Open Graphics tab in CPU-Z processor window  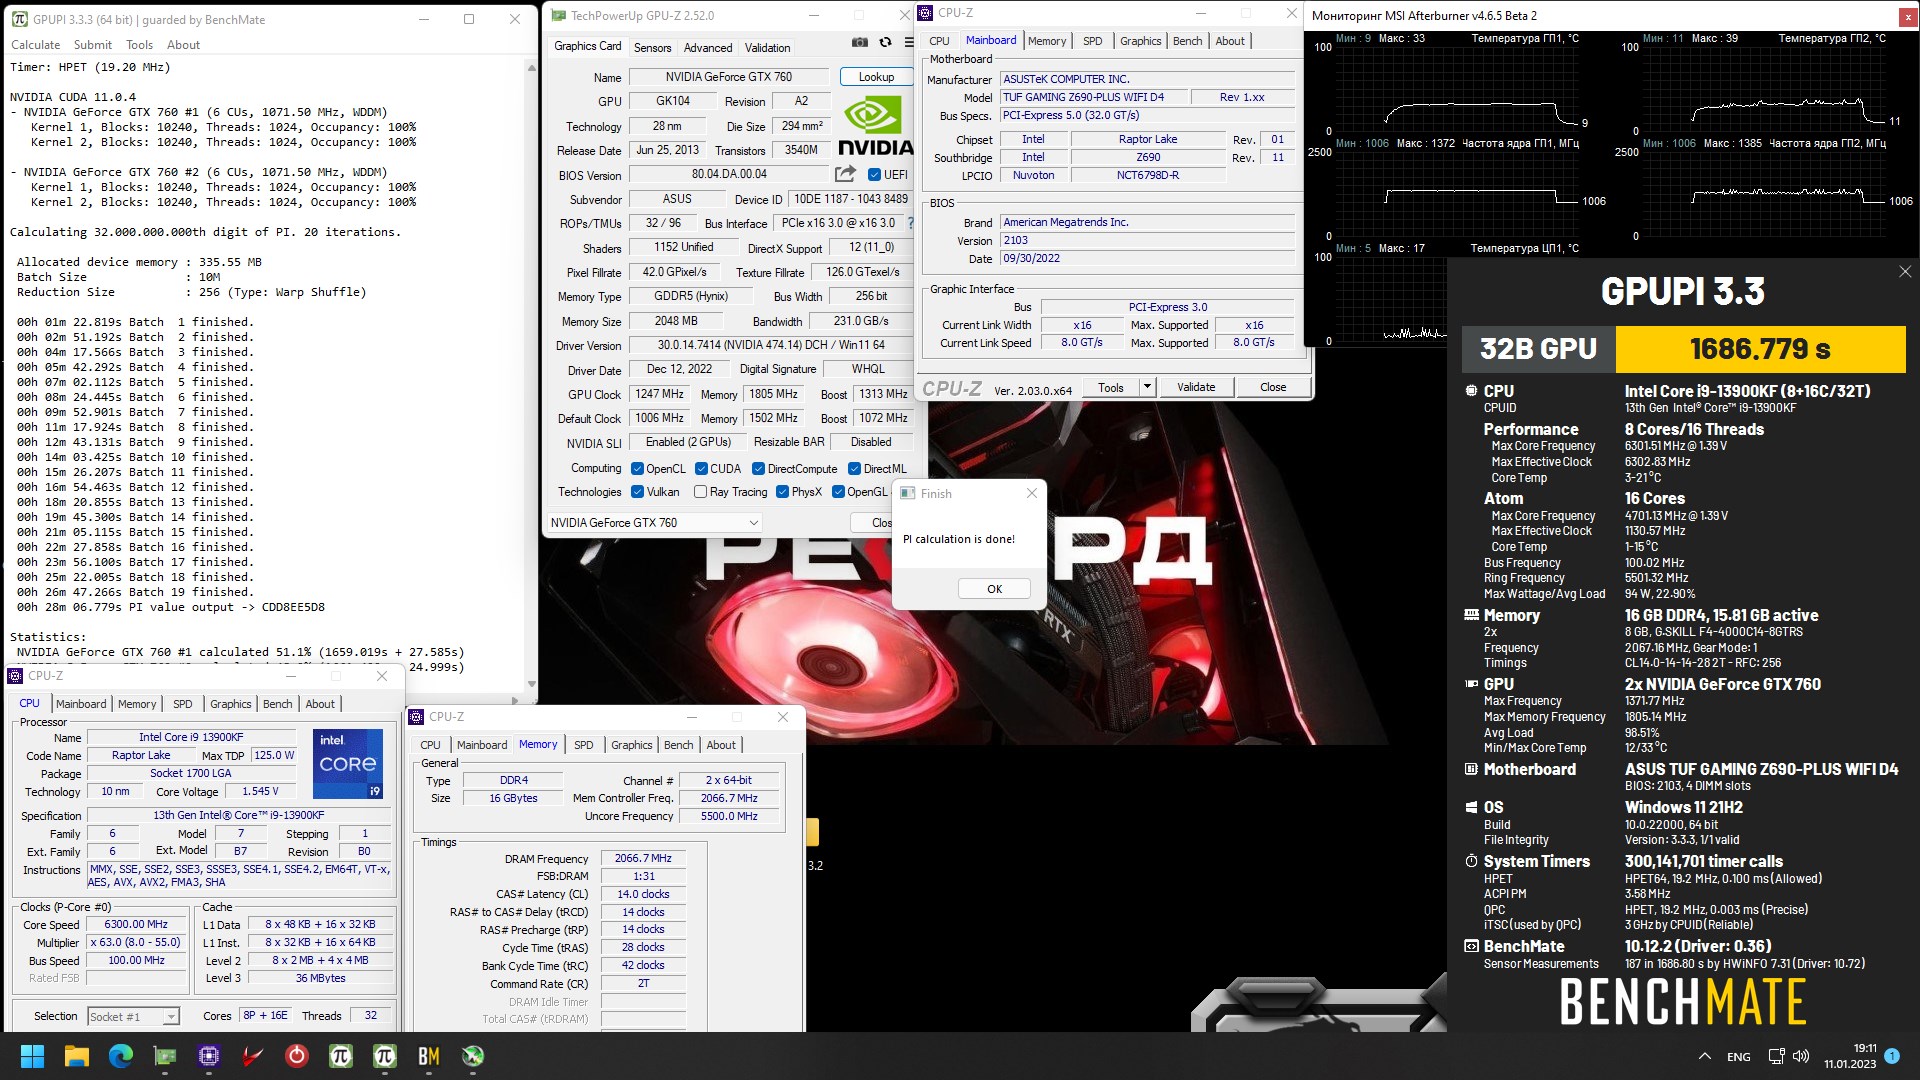click(x=230, y=704)
